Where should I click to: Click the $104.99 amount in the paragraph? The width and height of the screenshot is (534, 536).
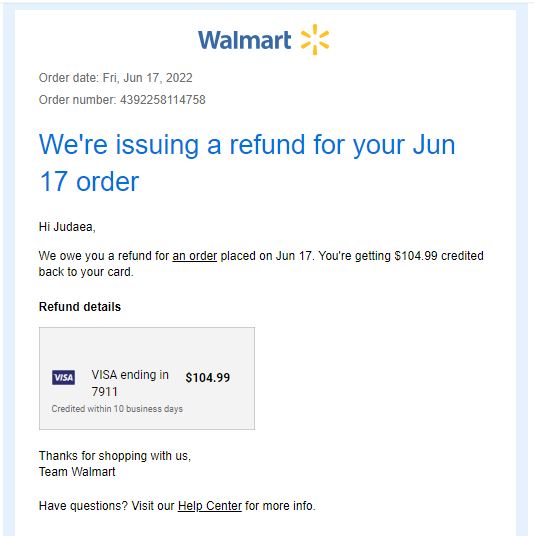click(416, 256)
